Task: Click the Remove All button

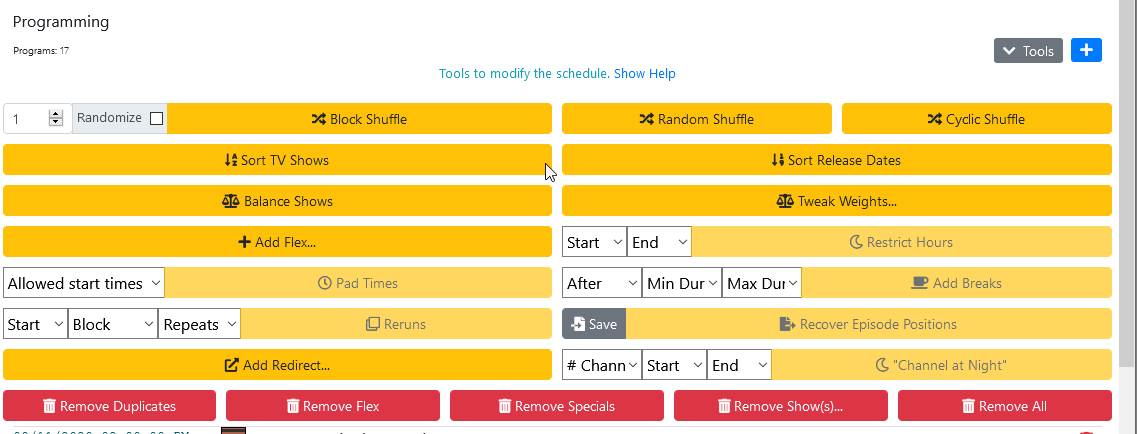Action: pos(1004,406)
